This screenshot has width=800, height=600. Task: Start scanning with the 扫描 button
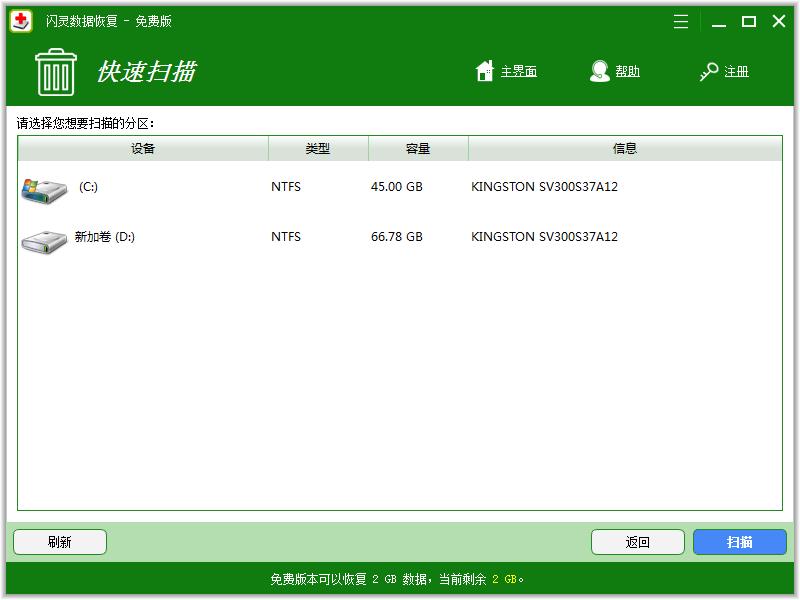[740, 542]
